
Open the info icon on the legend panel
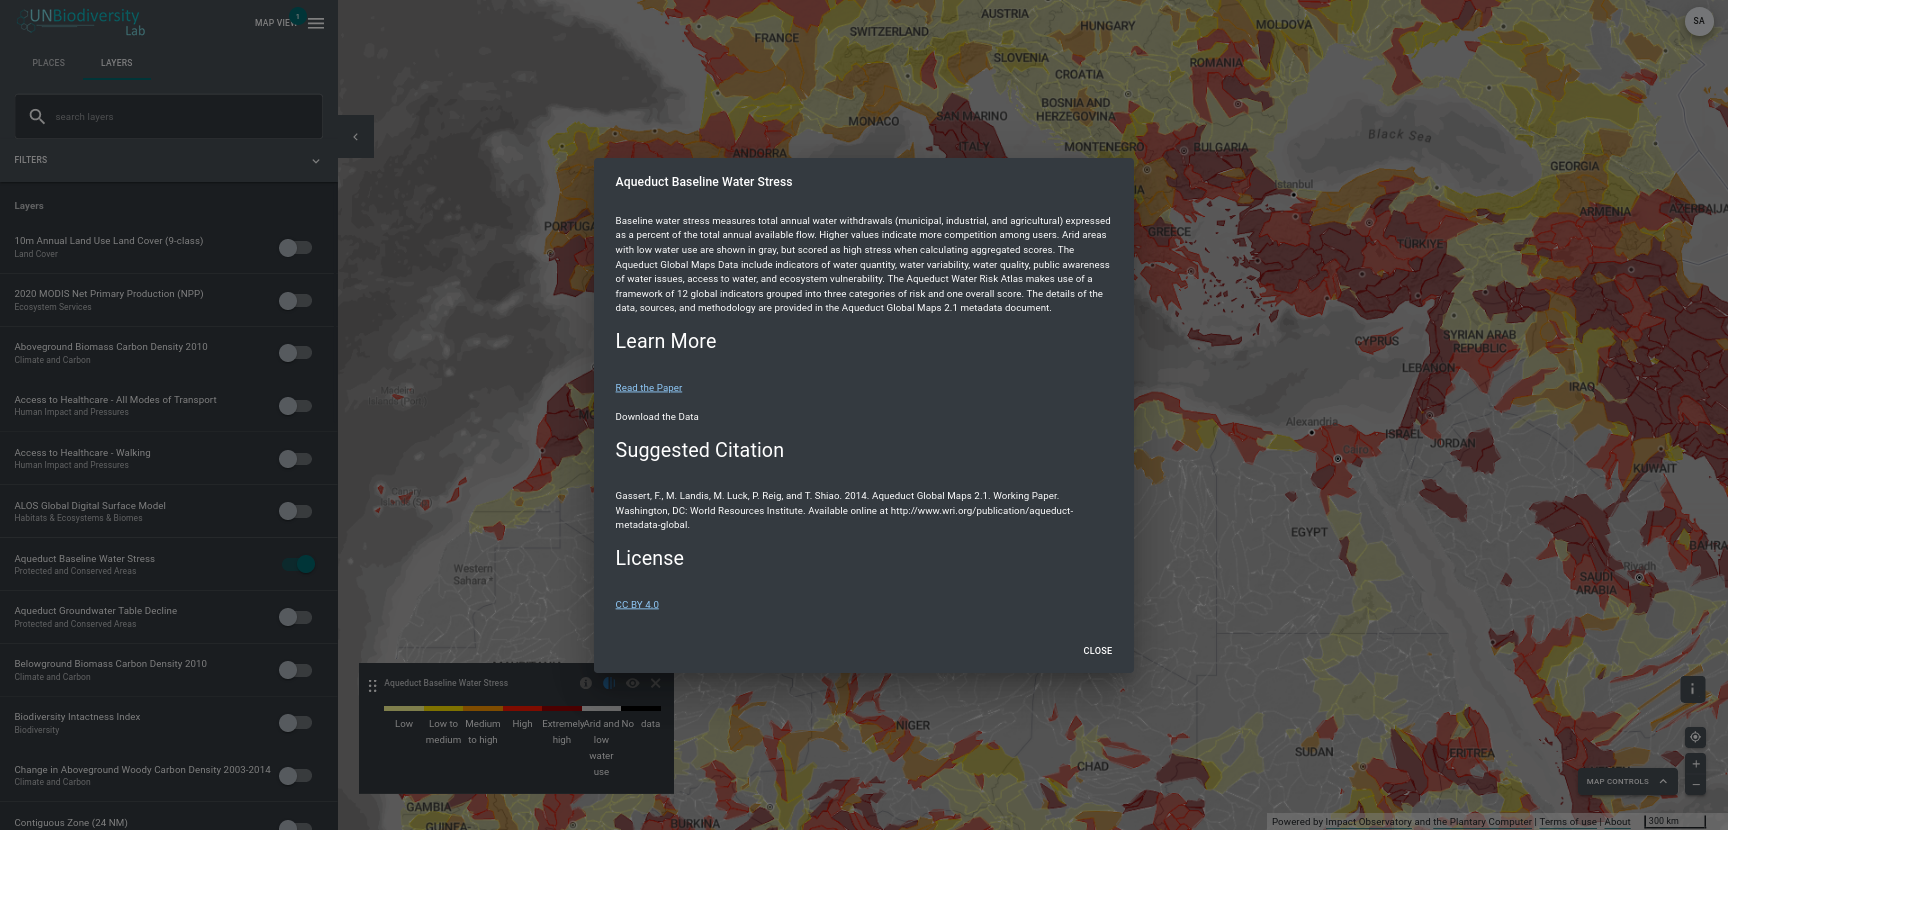click(586, 683)
